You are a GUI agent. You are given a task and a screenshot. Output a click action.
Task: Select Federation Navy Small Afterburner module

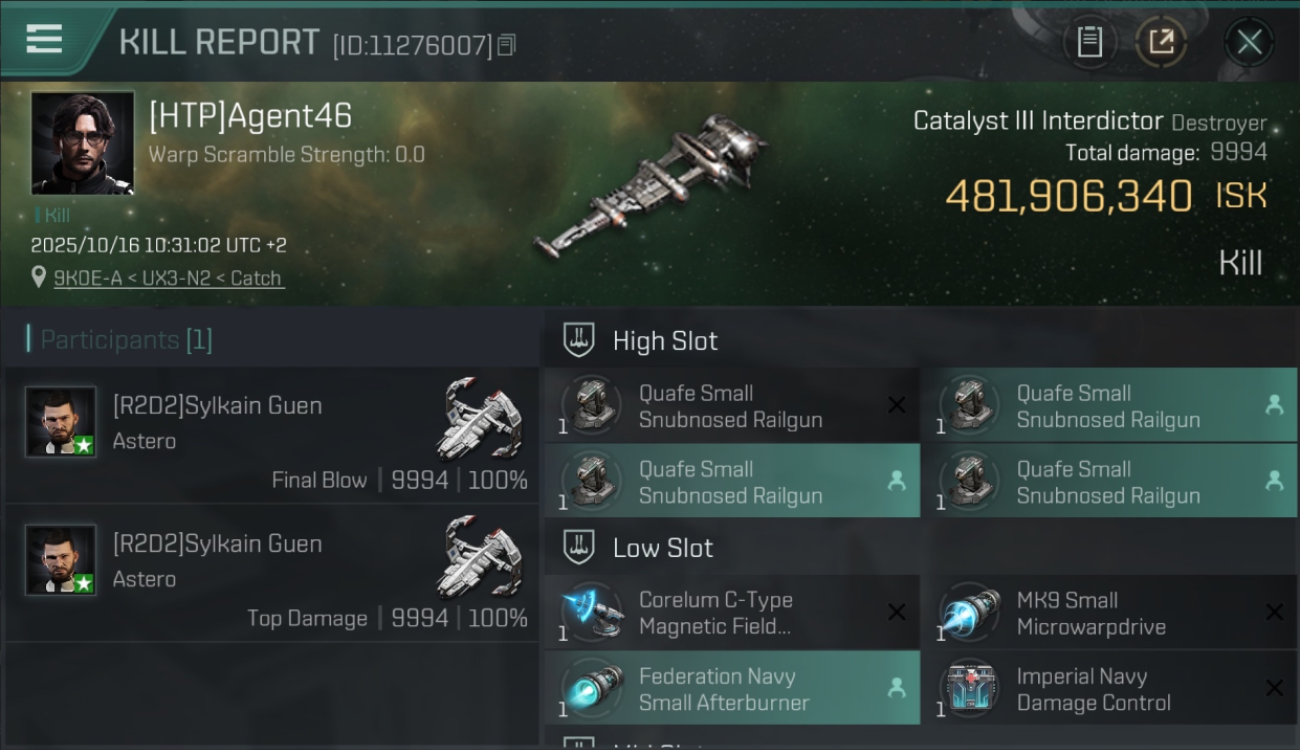[732, 688]
